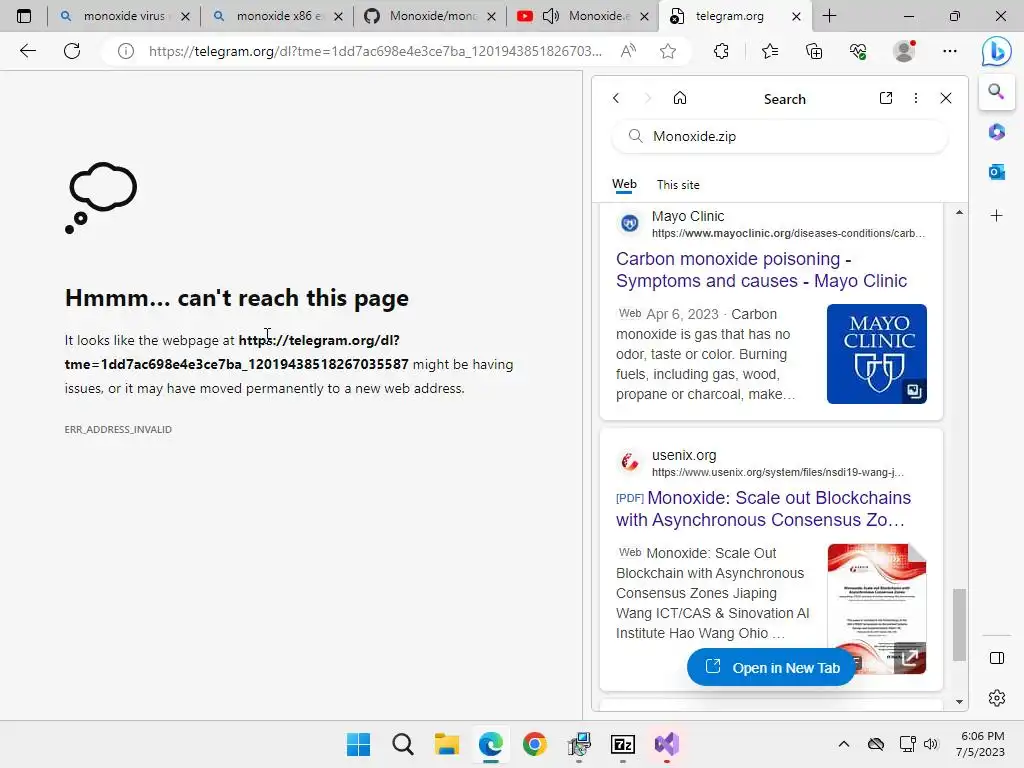Mute the YouTube tab speaker icon
1024x768 pixels.
click(x=551, y=16)
